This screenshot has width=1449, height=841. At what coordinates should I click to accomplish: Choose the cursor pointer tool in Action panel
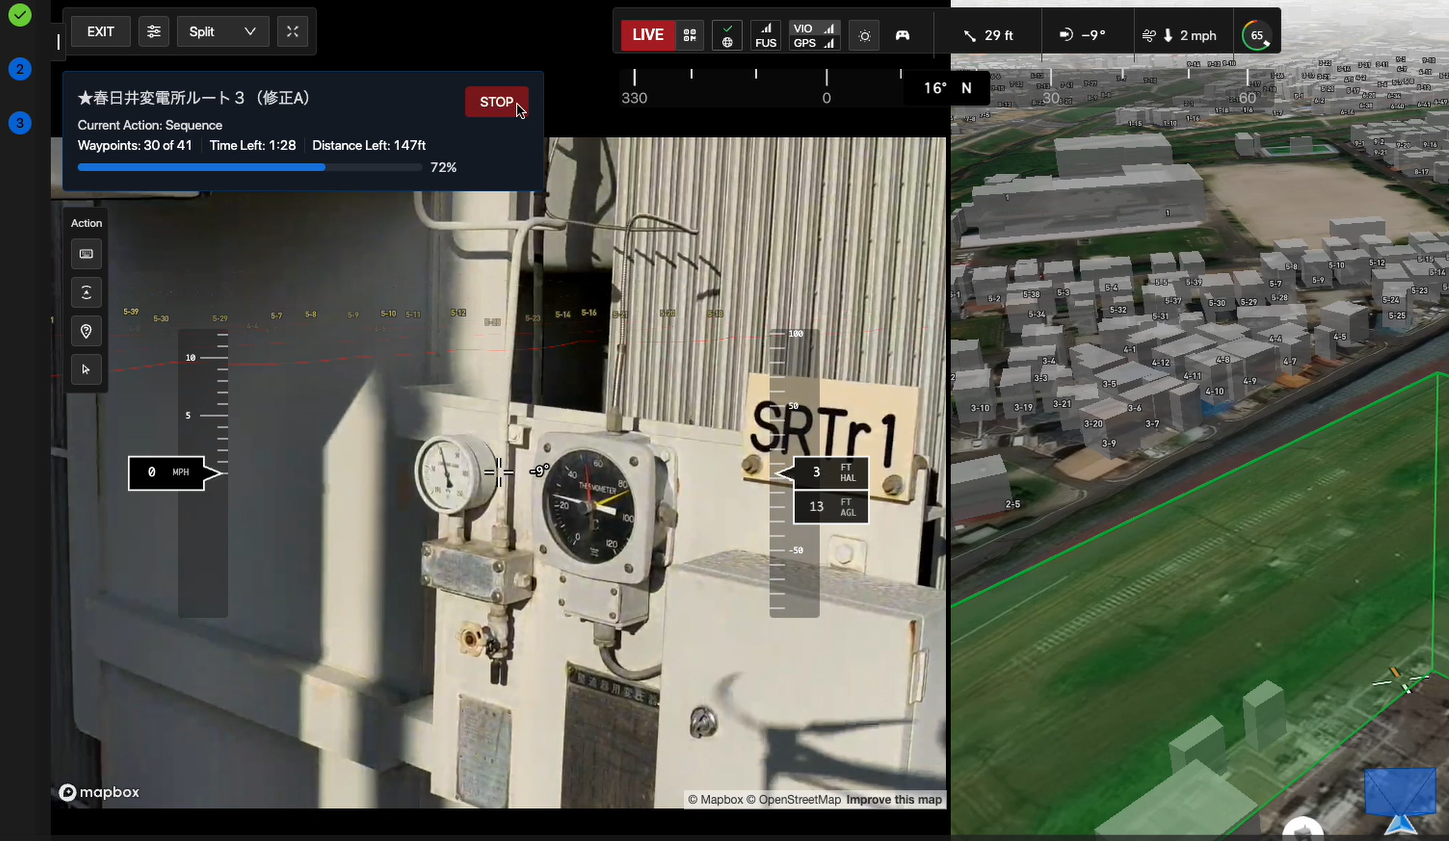click(x=86, y=370)
